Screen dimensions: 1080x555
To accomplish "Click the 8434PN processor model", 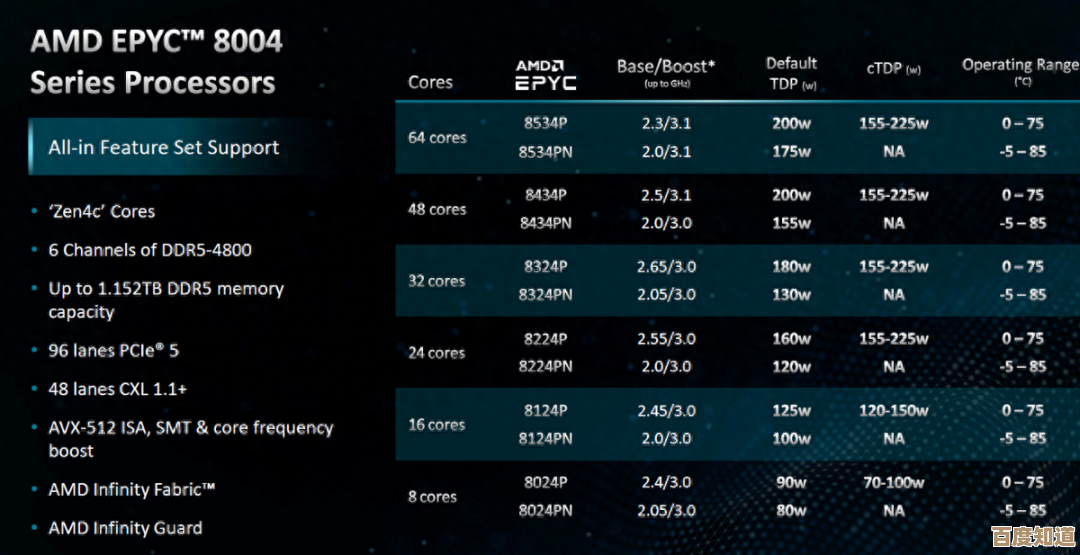I will point(545,223).
